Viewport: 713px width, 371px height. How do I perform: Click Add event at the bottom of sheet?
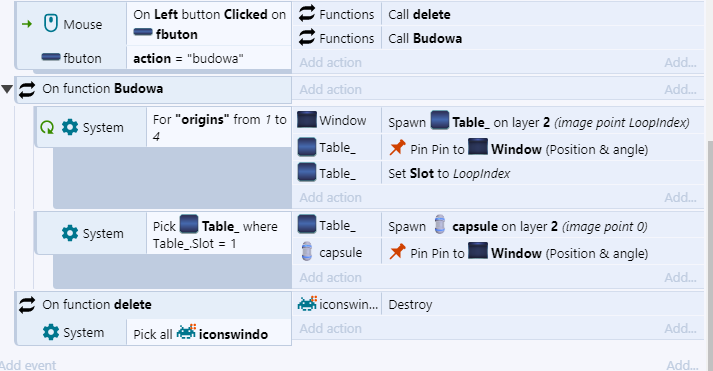click(x=28, y=365)
